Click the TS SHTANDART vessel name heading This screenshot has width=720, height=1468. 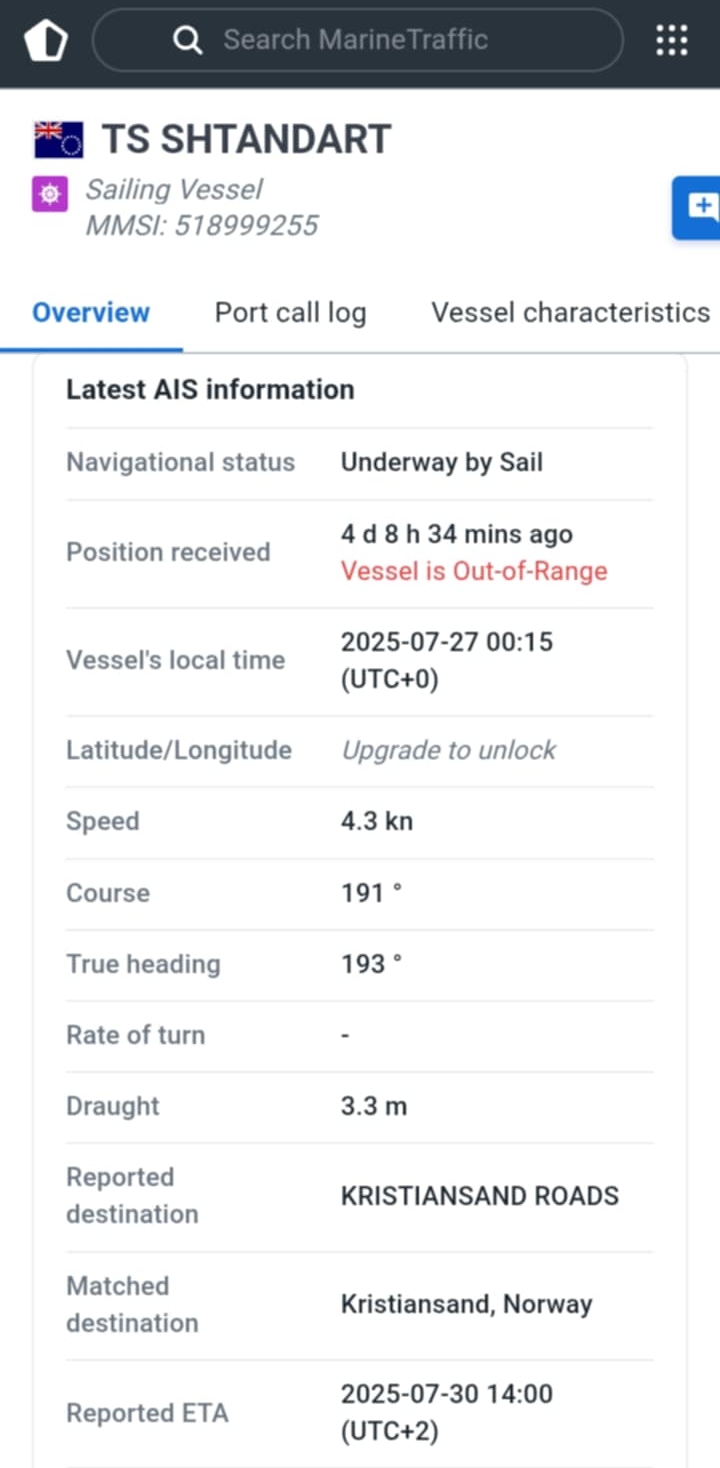pos(246,140)
